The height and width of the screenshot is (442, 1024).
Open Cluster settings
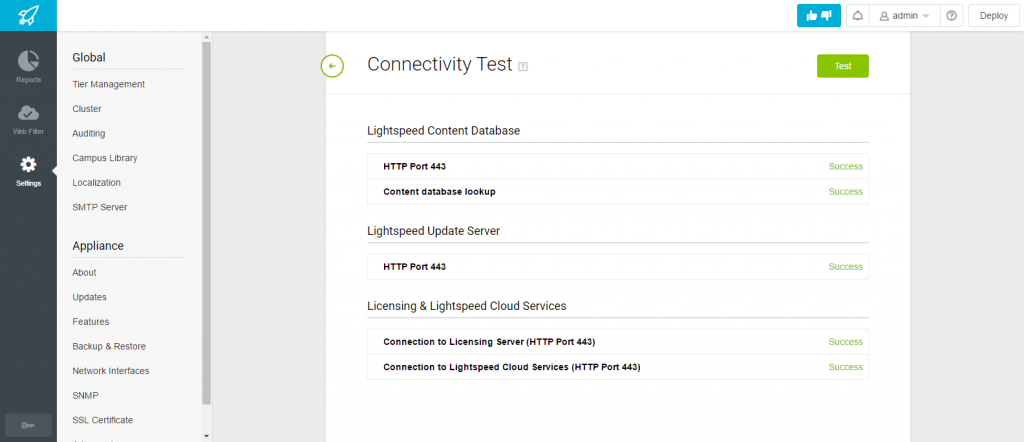point(87,109)
